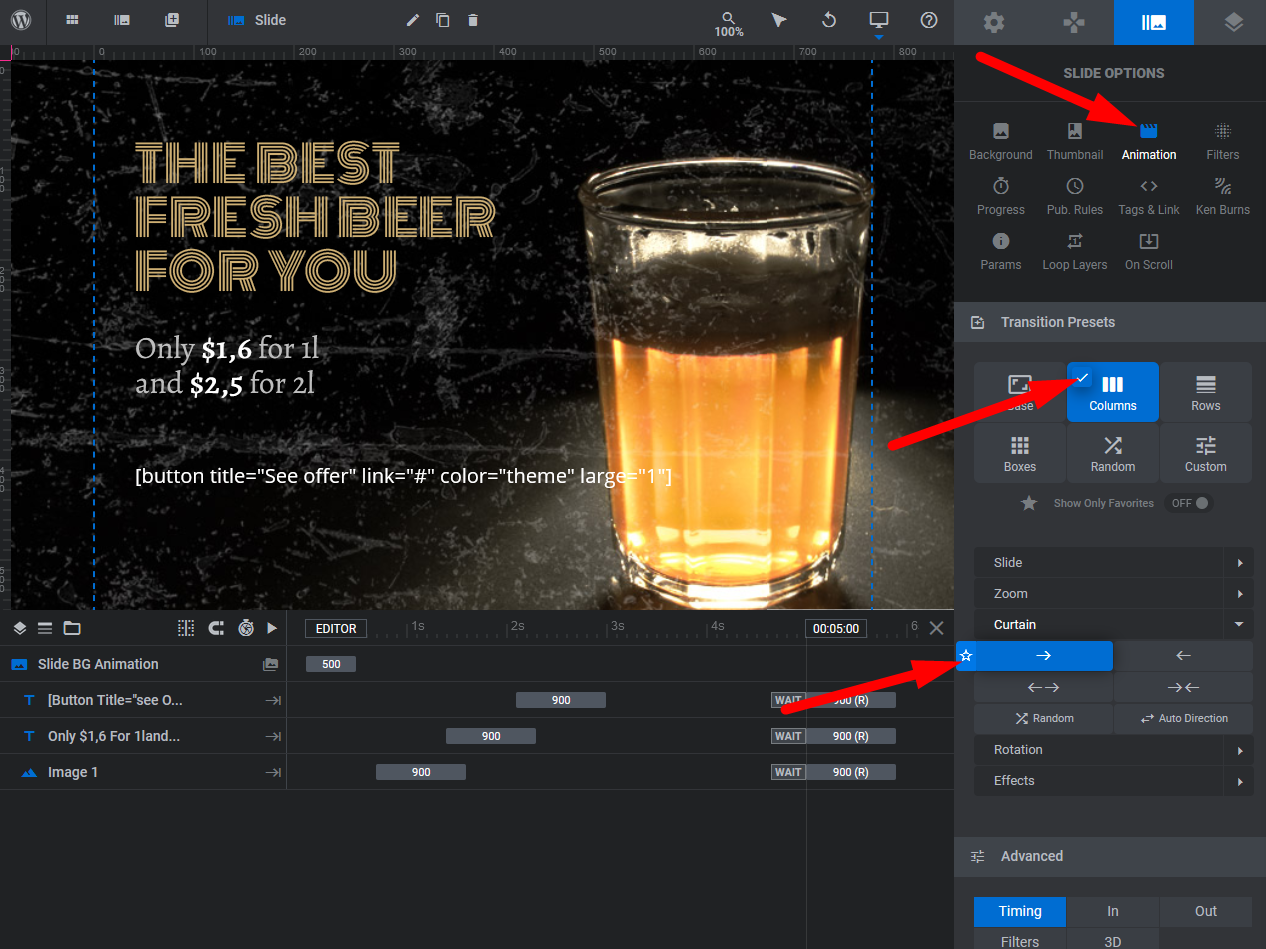Open the help question mark icon
Screen dimensions: 1266x949
tap(929, 20)
